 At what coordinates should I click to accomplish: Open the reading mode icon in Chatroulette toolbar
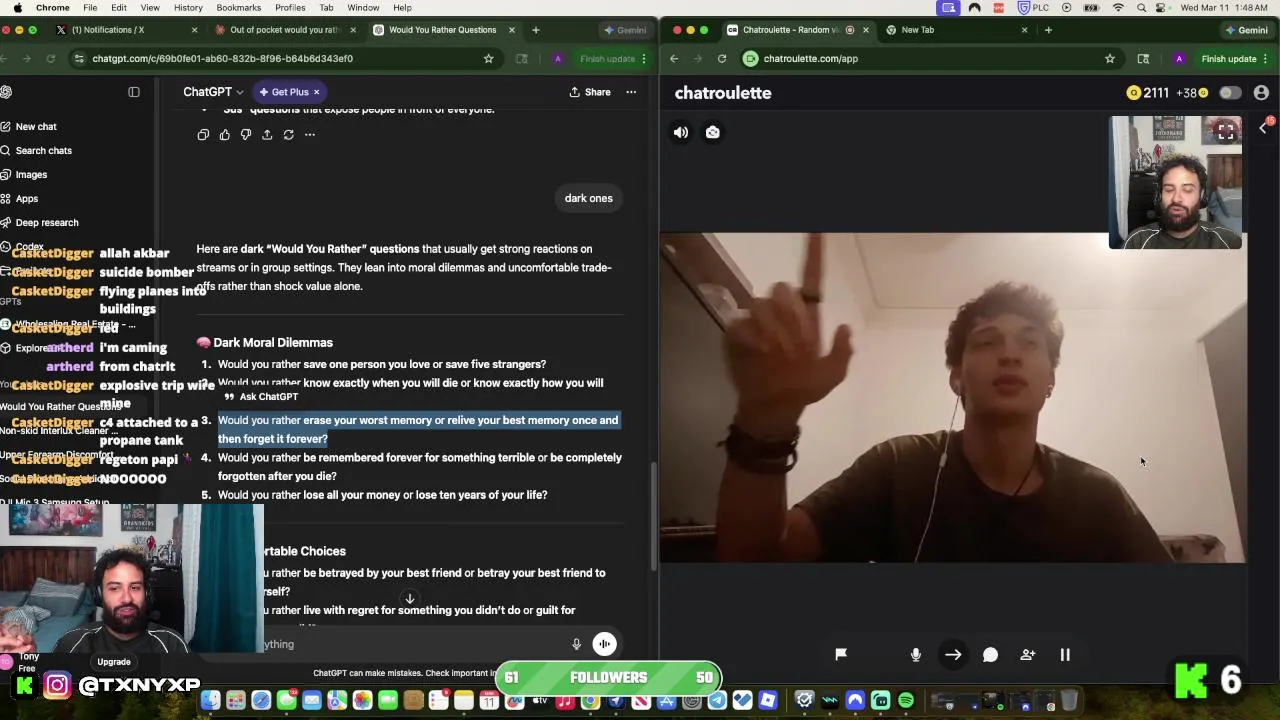1143,59
